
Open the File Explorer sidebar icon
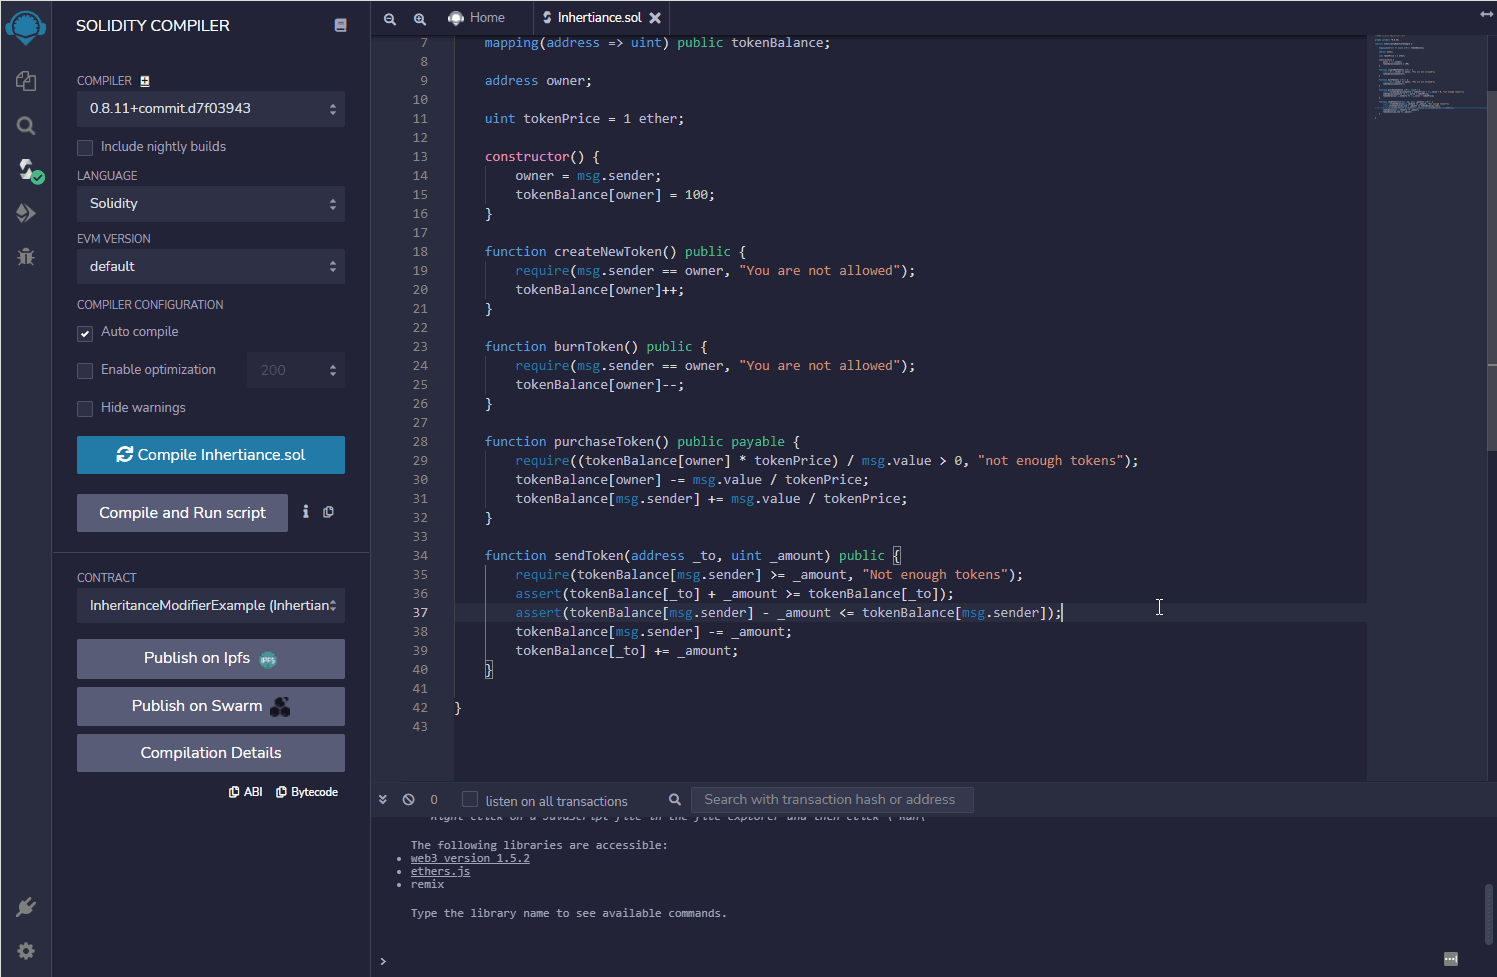click(x=26, y=81)
